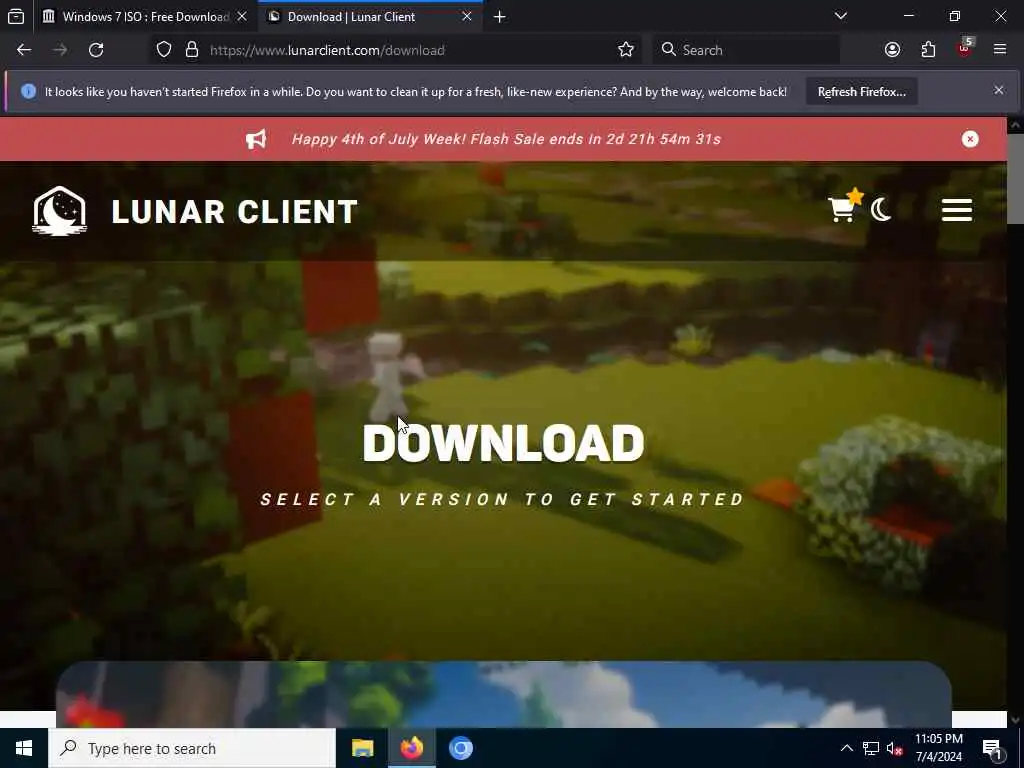The height and width of the screenshot is (768, 1024).
Task: Click the Firefox taskbar icon
Action: coord(411,748)
